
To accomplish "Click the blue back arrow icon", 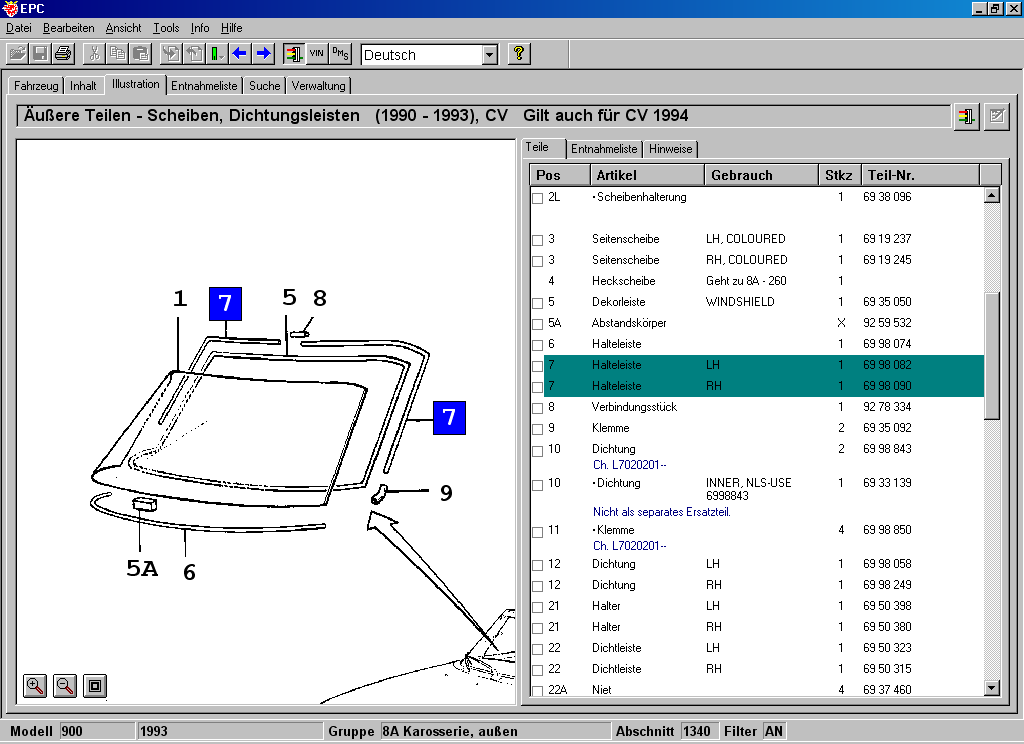I will (240, 54).
